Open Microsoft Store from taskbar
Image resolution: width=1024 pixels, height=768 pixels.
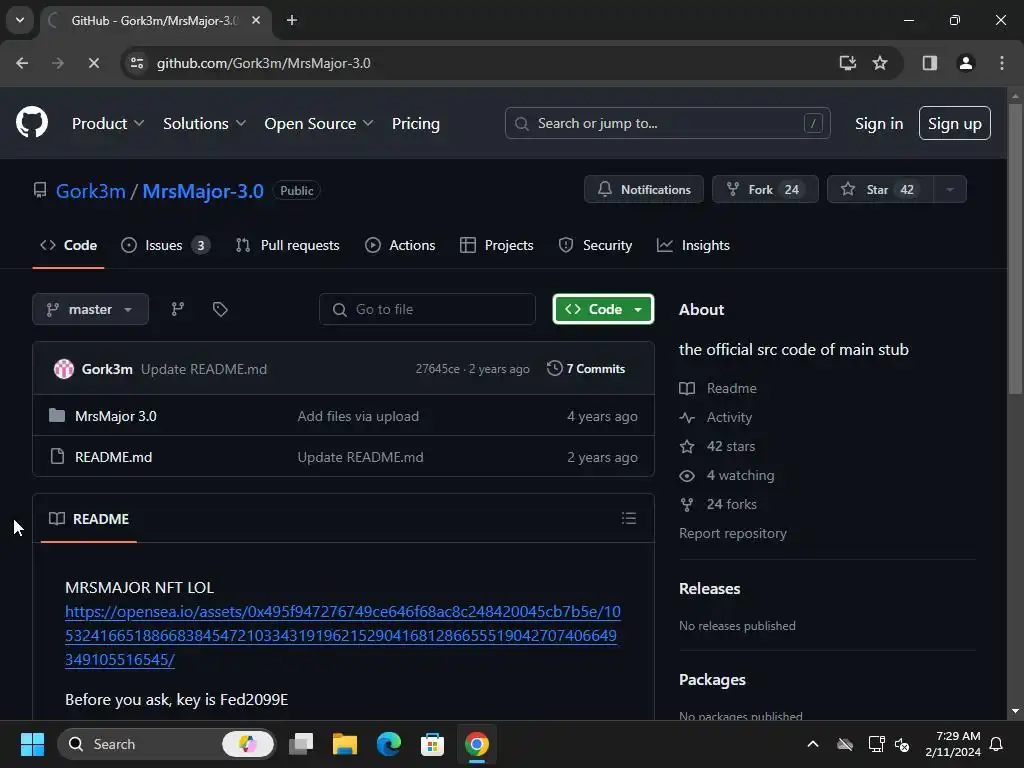432,744
